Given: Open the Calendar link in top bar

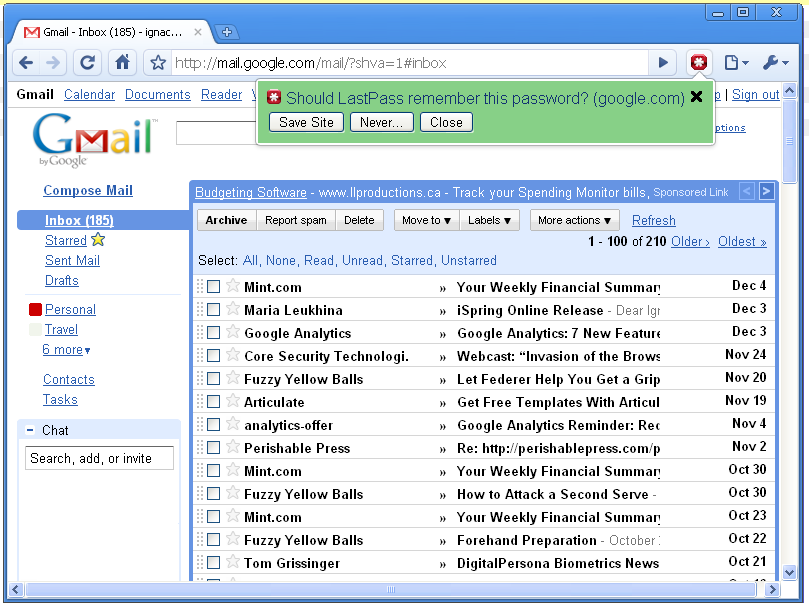Looking at the screenshot, I should pos(89,94).
